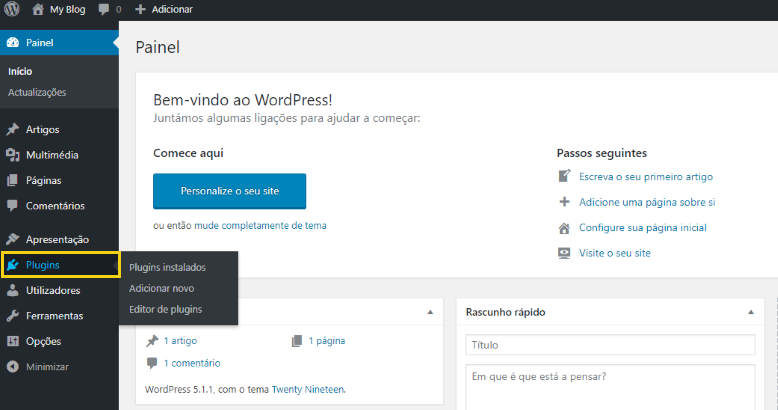
Task: Click the pushpin icon beside 1 artigo
Action: coord(152,341)
